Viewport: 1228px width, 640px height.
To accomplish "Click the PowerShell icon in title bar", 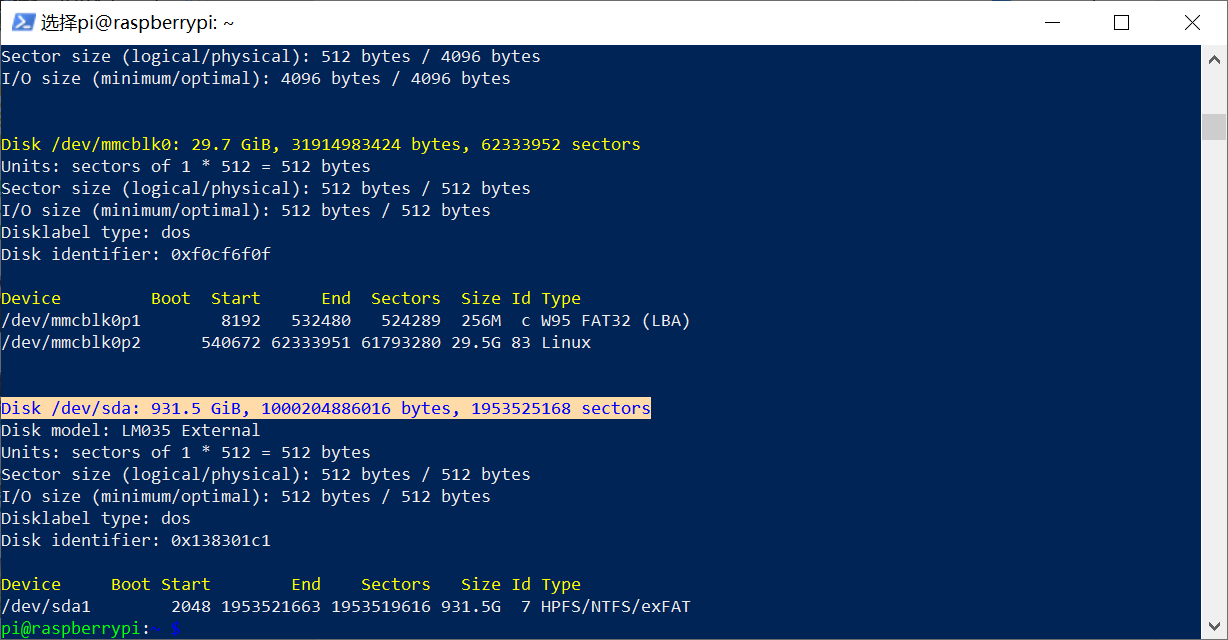I will tap(23, 22).
